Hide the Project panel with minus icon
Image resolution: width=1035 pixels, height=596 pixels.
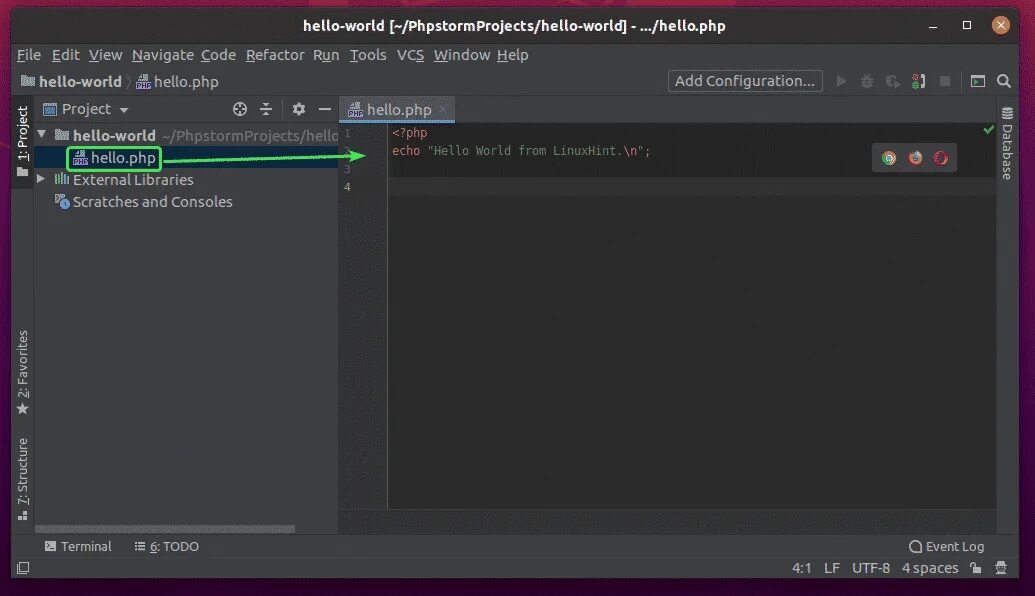325,109
